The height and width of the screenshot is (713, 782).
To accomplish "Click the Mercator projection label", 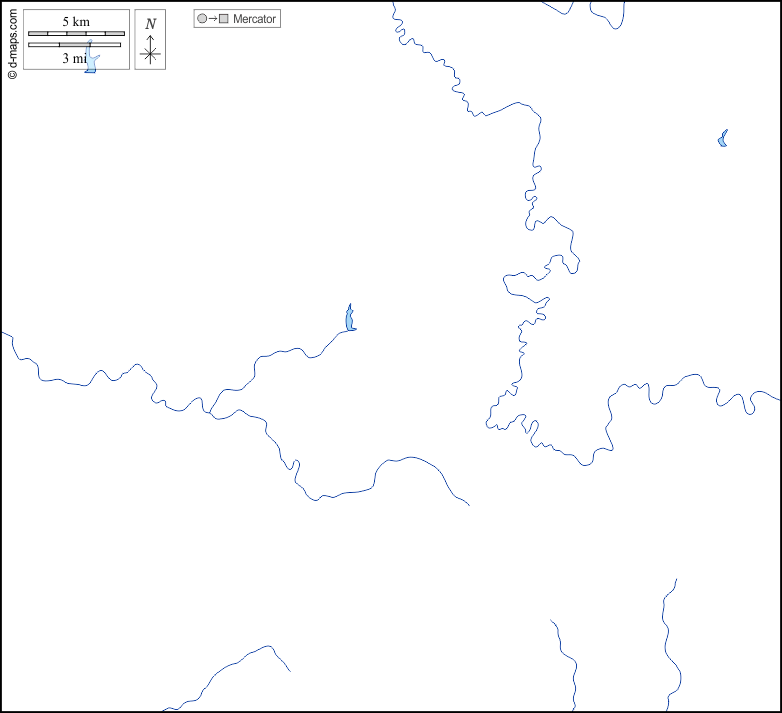I will [x=254, y=19].
